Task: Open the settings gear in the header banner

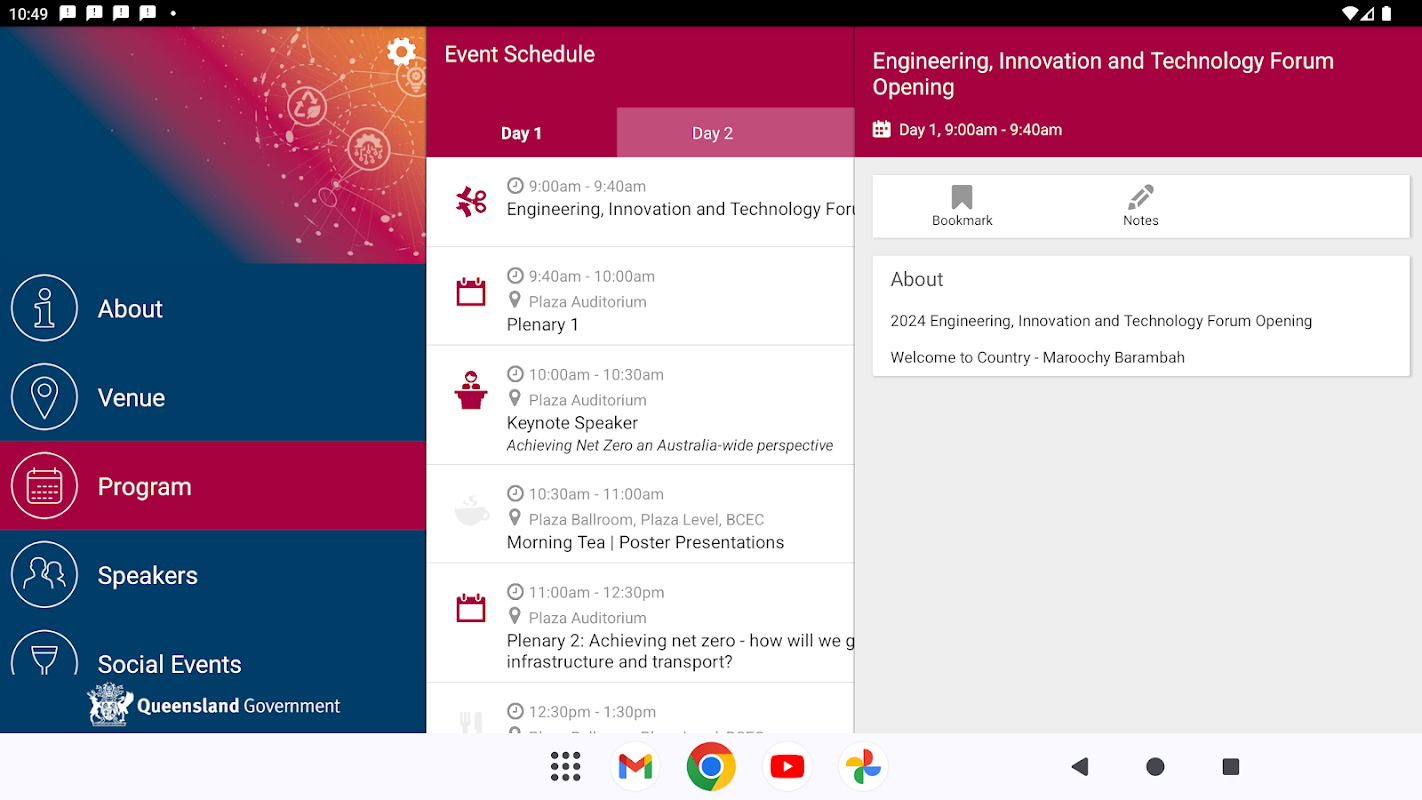Action: pos(401,52)
